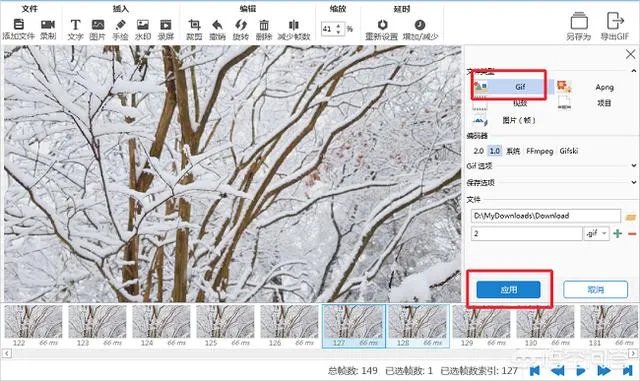Viewport: 640px width, 381px height.
Task: Select the FFmpeg encoder
Action: click(540, 151)
